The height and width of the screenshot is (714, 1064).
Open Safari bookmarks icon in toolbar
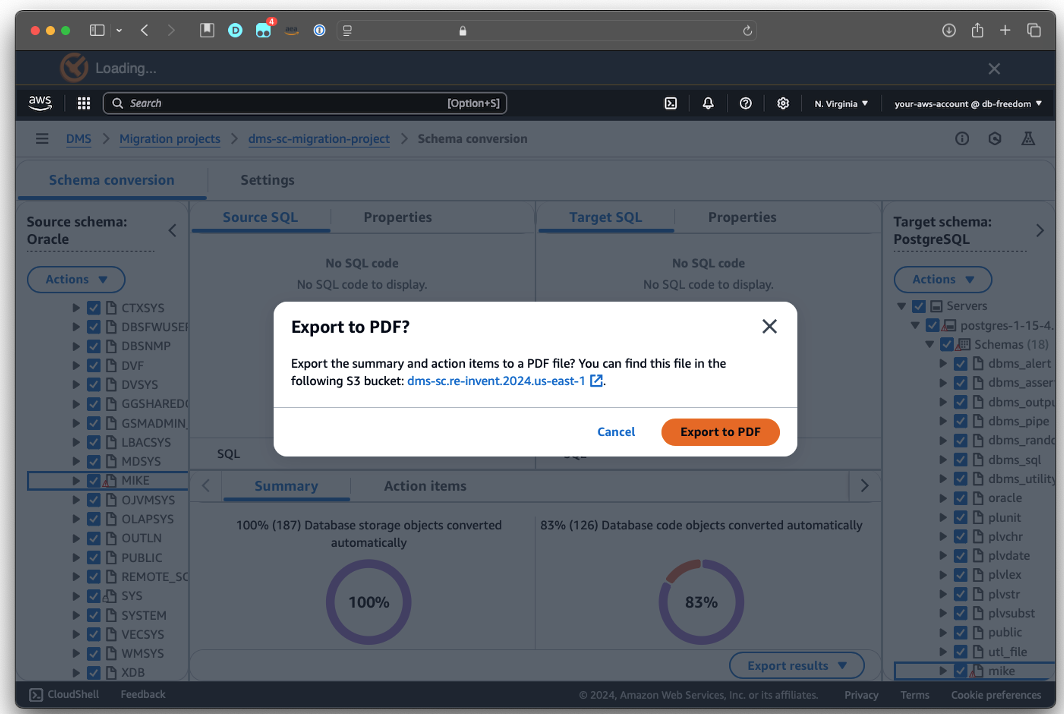click(x=207, y=30)
